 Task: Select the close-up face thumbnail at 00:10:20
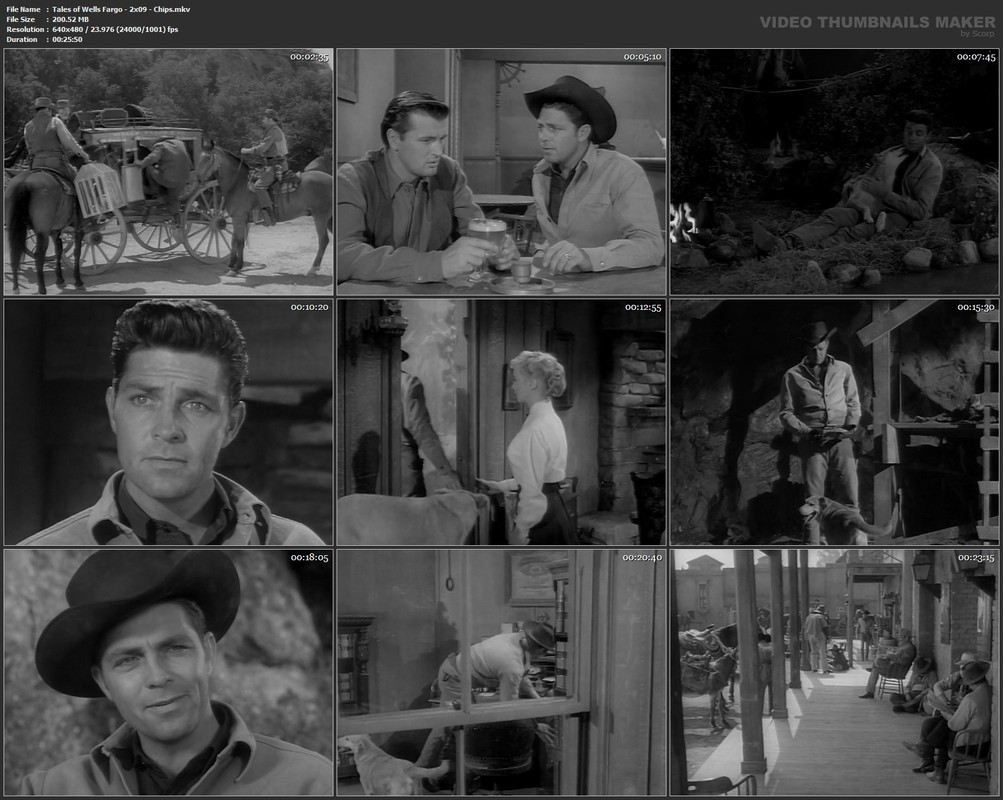[x=168, y=422]
